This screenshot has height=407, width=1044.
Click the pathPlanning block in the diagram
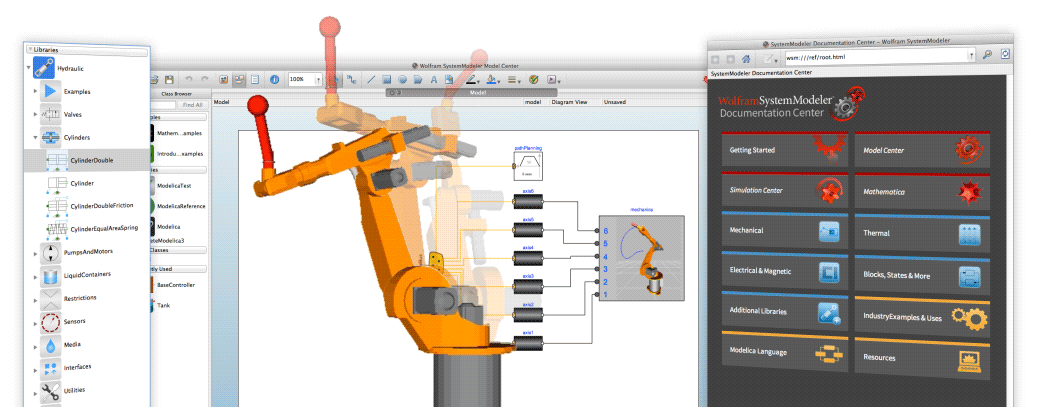[x=529, y=166]
